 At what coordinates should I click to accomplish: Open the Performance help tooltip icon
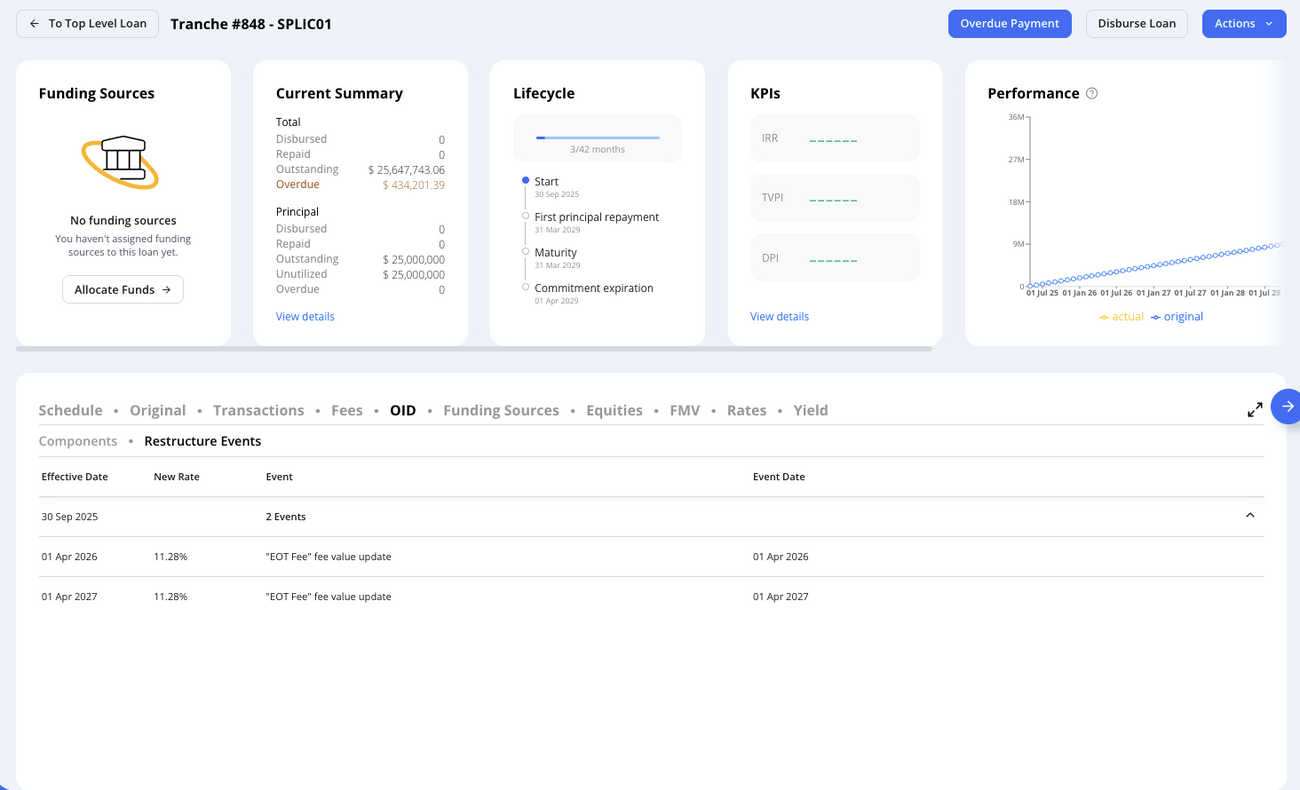point(1092,93)
